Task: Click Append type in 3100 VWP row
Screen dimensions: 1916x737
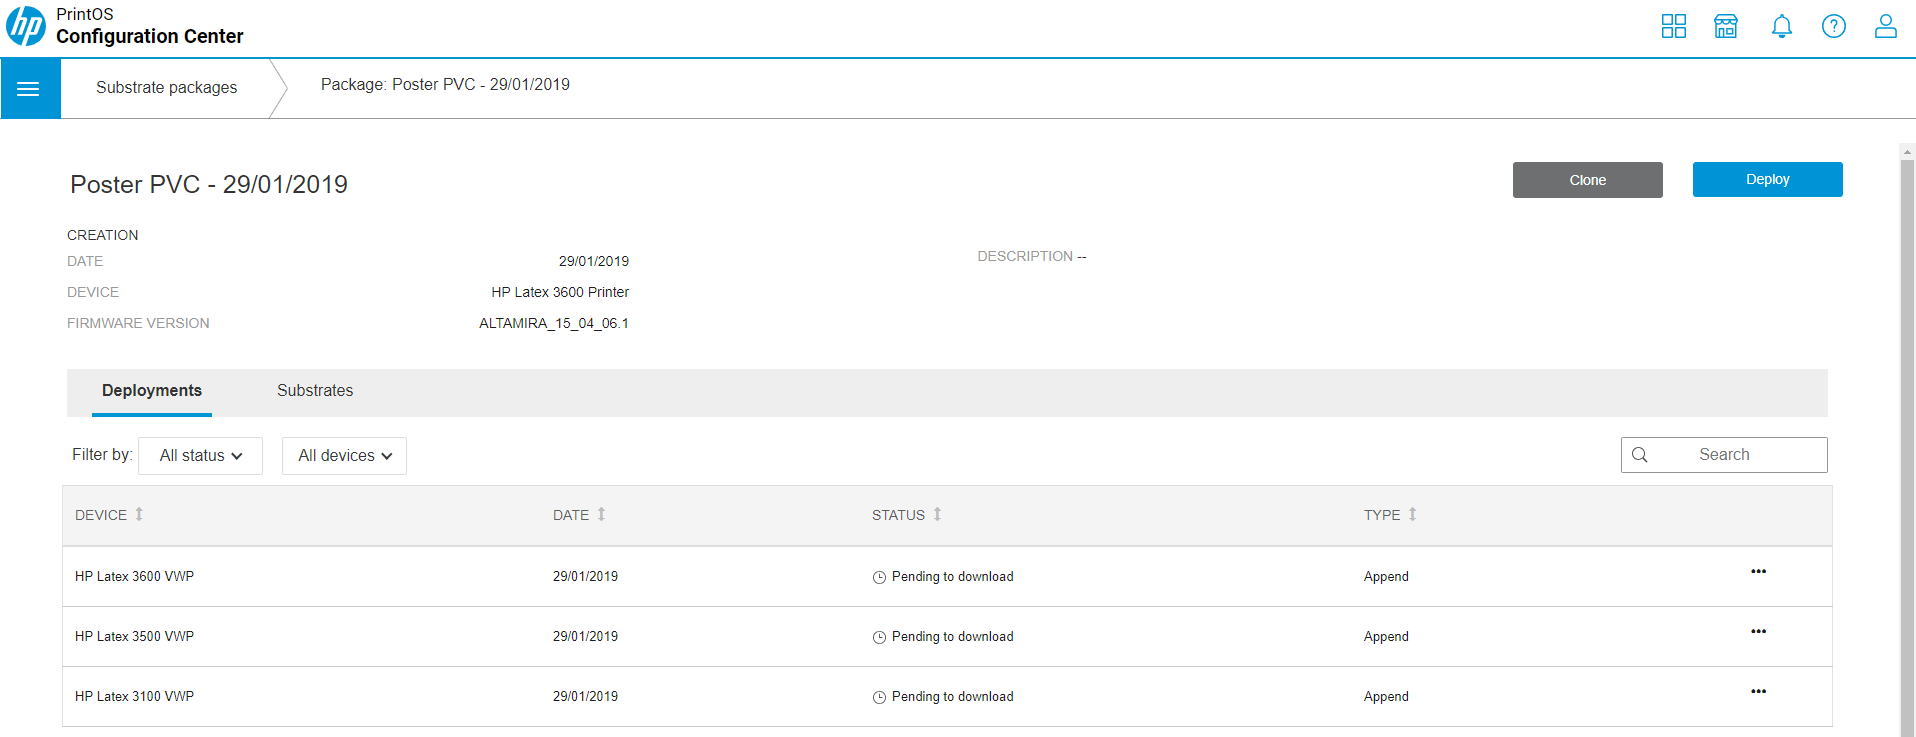Action: [x=1386, y=697]
